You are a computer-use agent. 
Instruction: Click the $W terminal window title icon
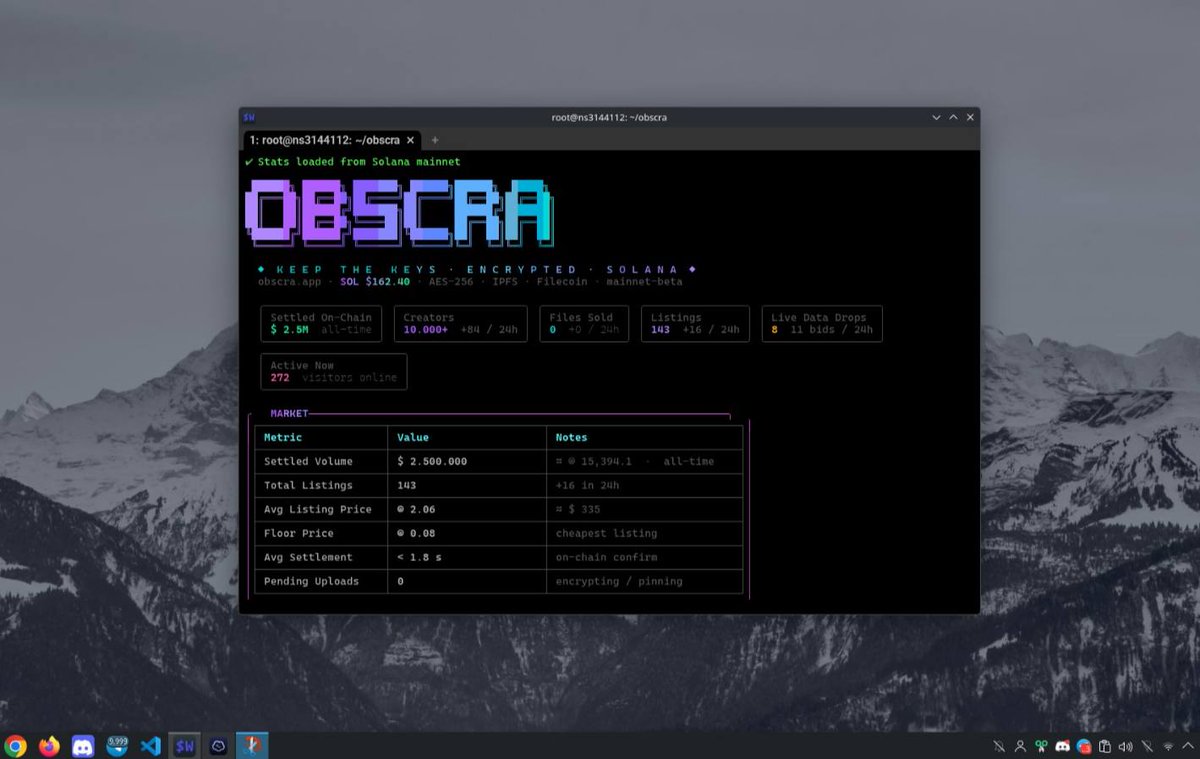[x=249, y=117]
